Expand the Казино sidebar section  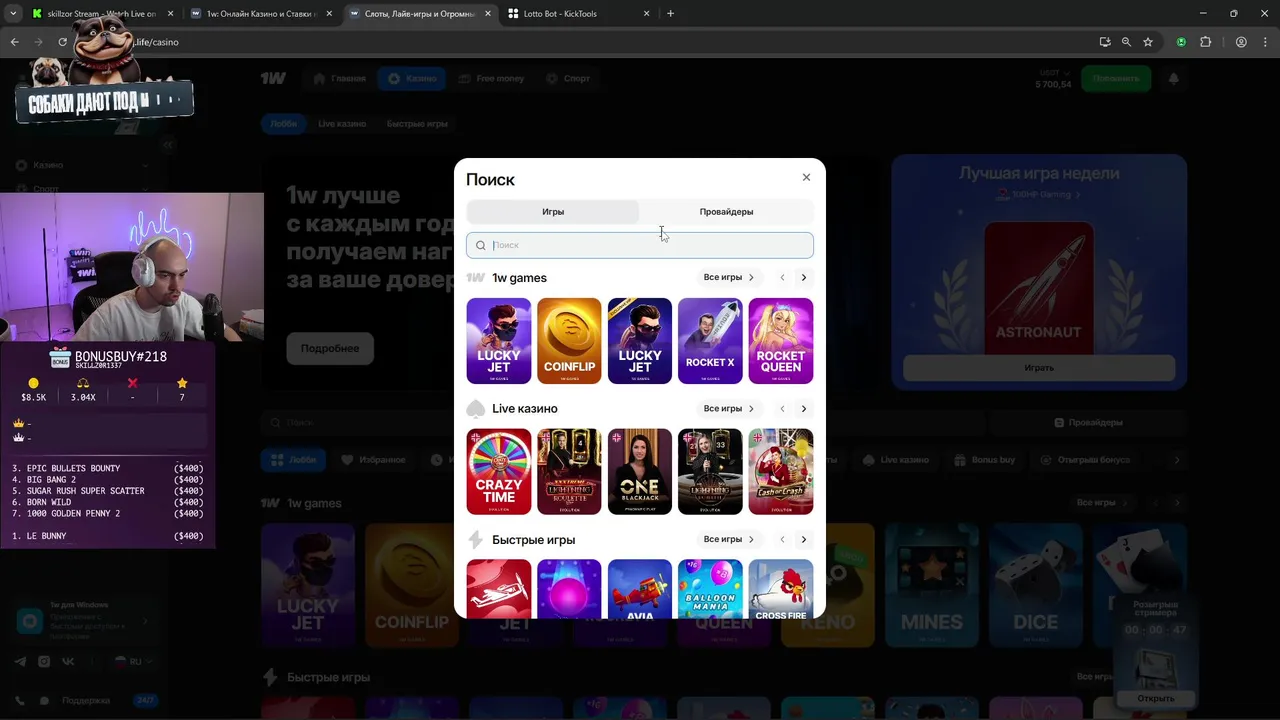coord(84,165)
